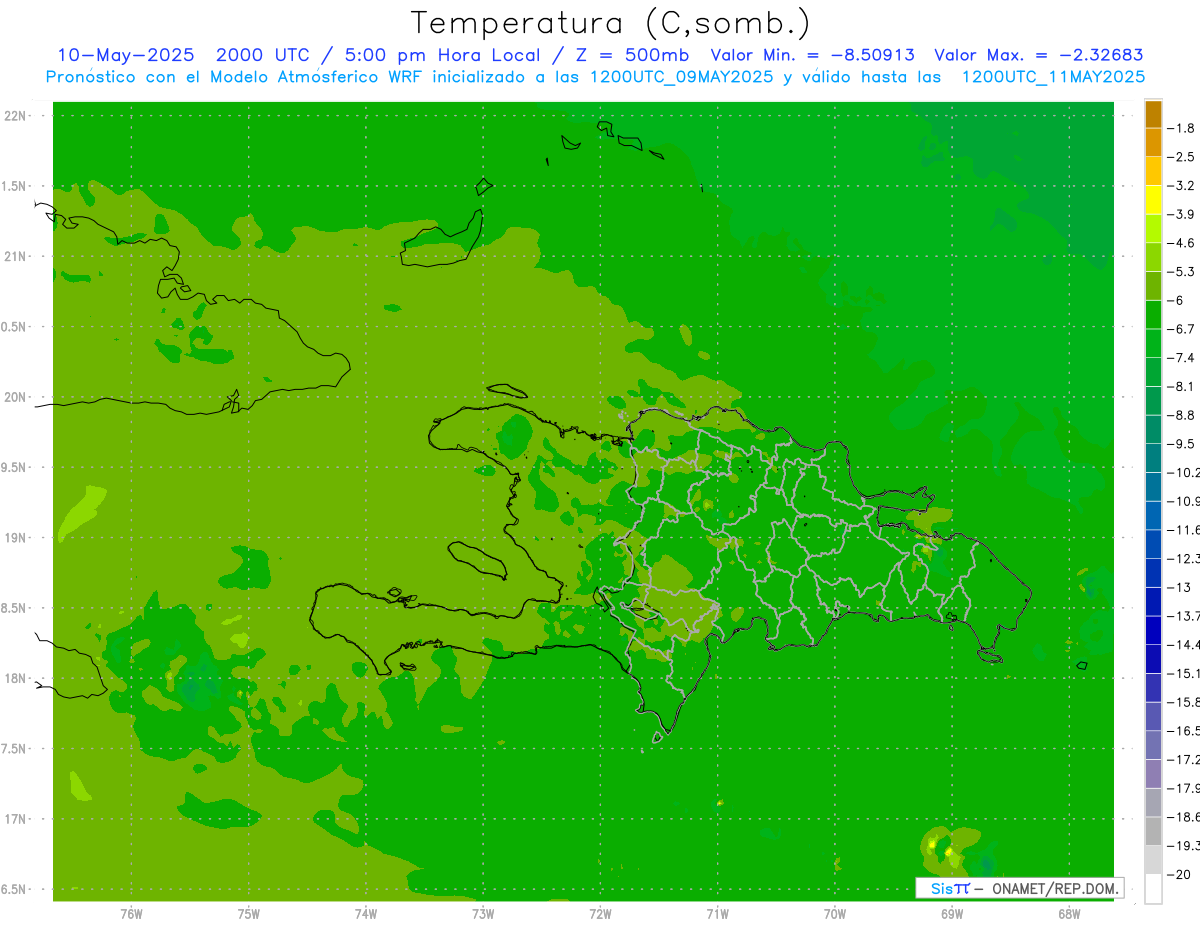Screen dimensions: 1200x927
Task: Click the "-8.8" colorbar label
Action: click(x=1181, y=415)
